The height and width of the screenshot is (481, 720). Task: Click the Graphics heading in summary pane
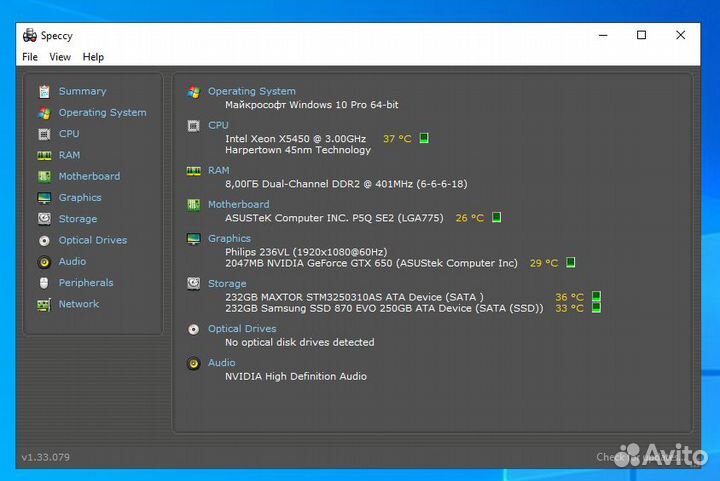[x=229, y=238]
